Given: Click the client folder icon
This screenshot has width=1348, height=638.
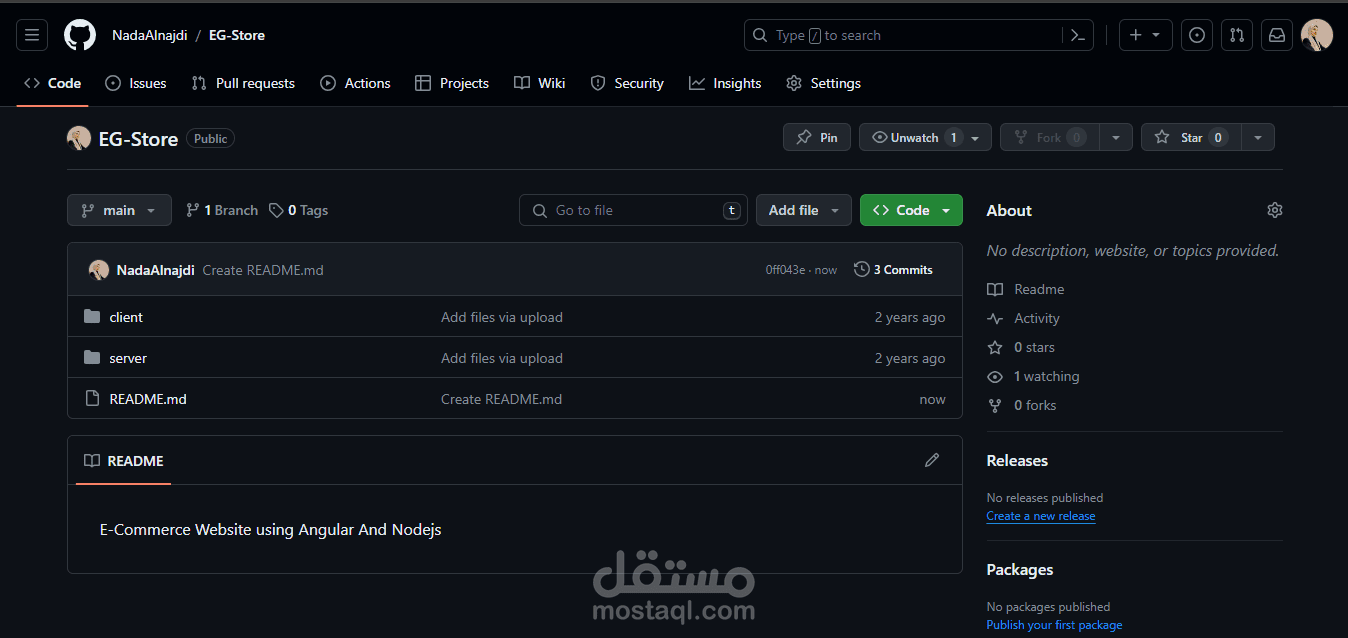Looking at the screenshot, I should point(92,317).
